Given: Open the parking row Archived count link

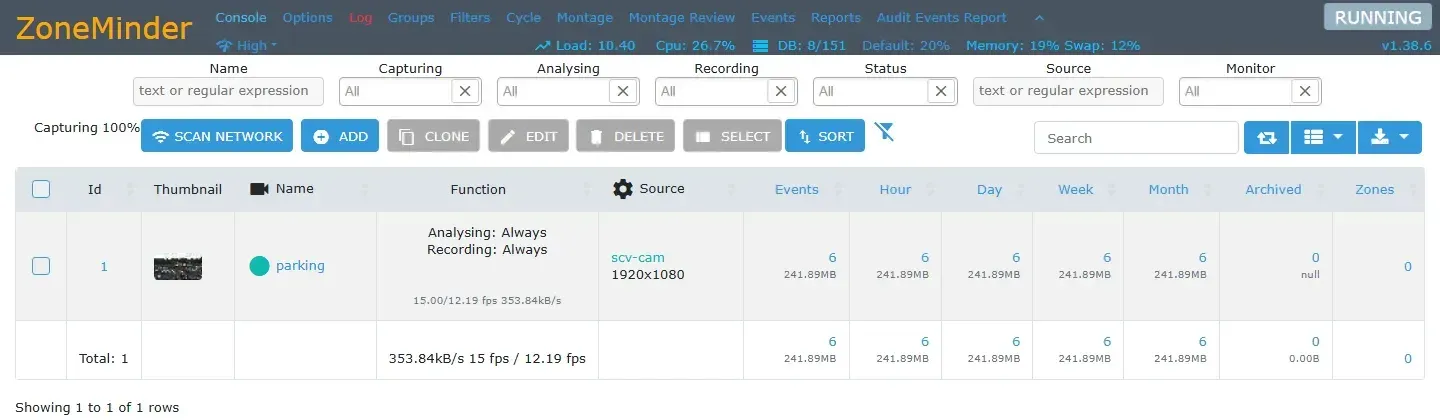Looking at the screenshot, I should point(1315,258).
